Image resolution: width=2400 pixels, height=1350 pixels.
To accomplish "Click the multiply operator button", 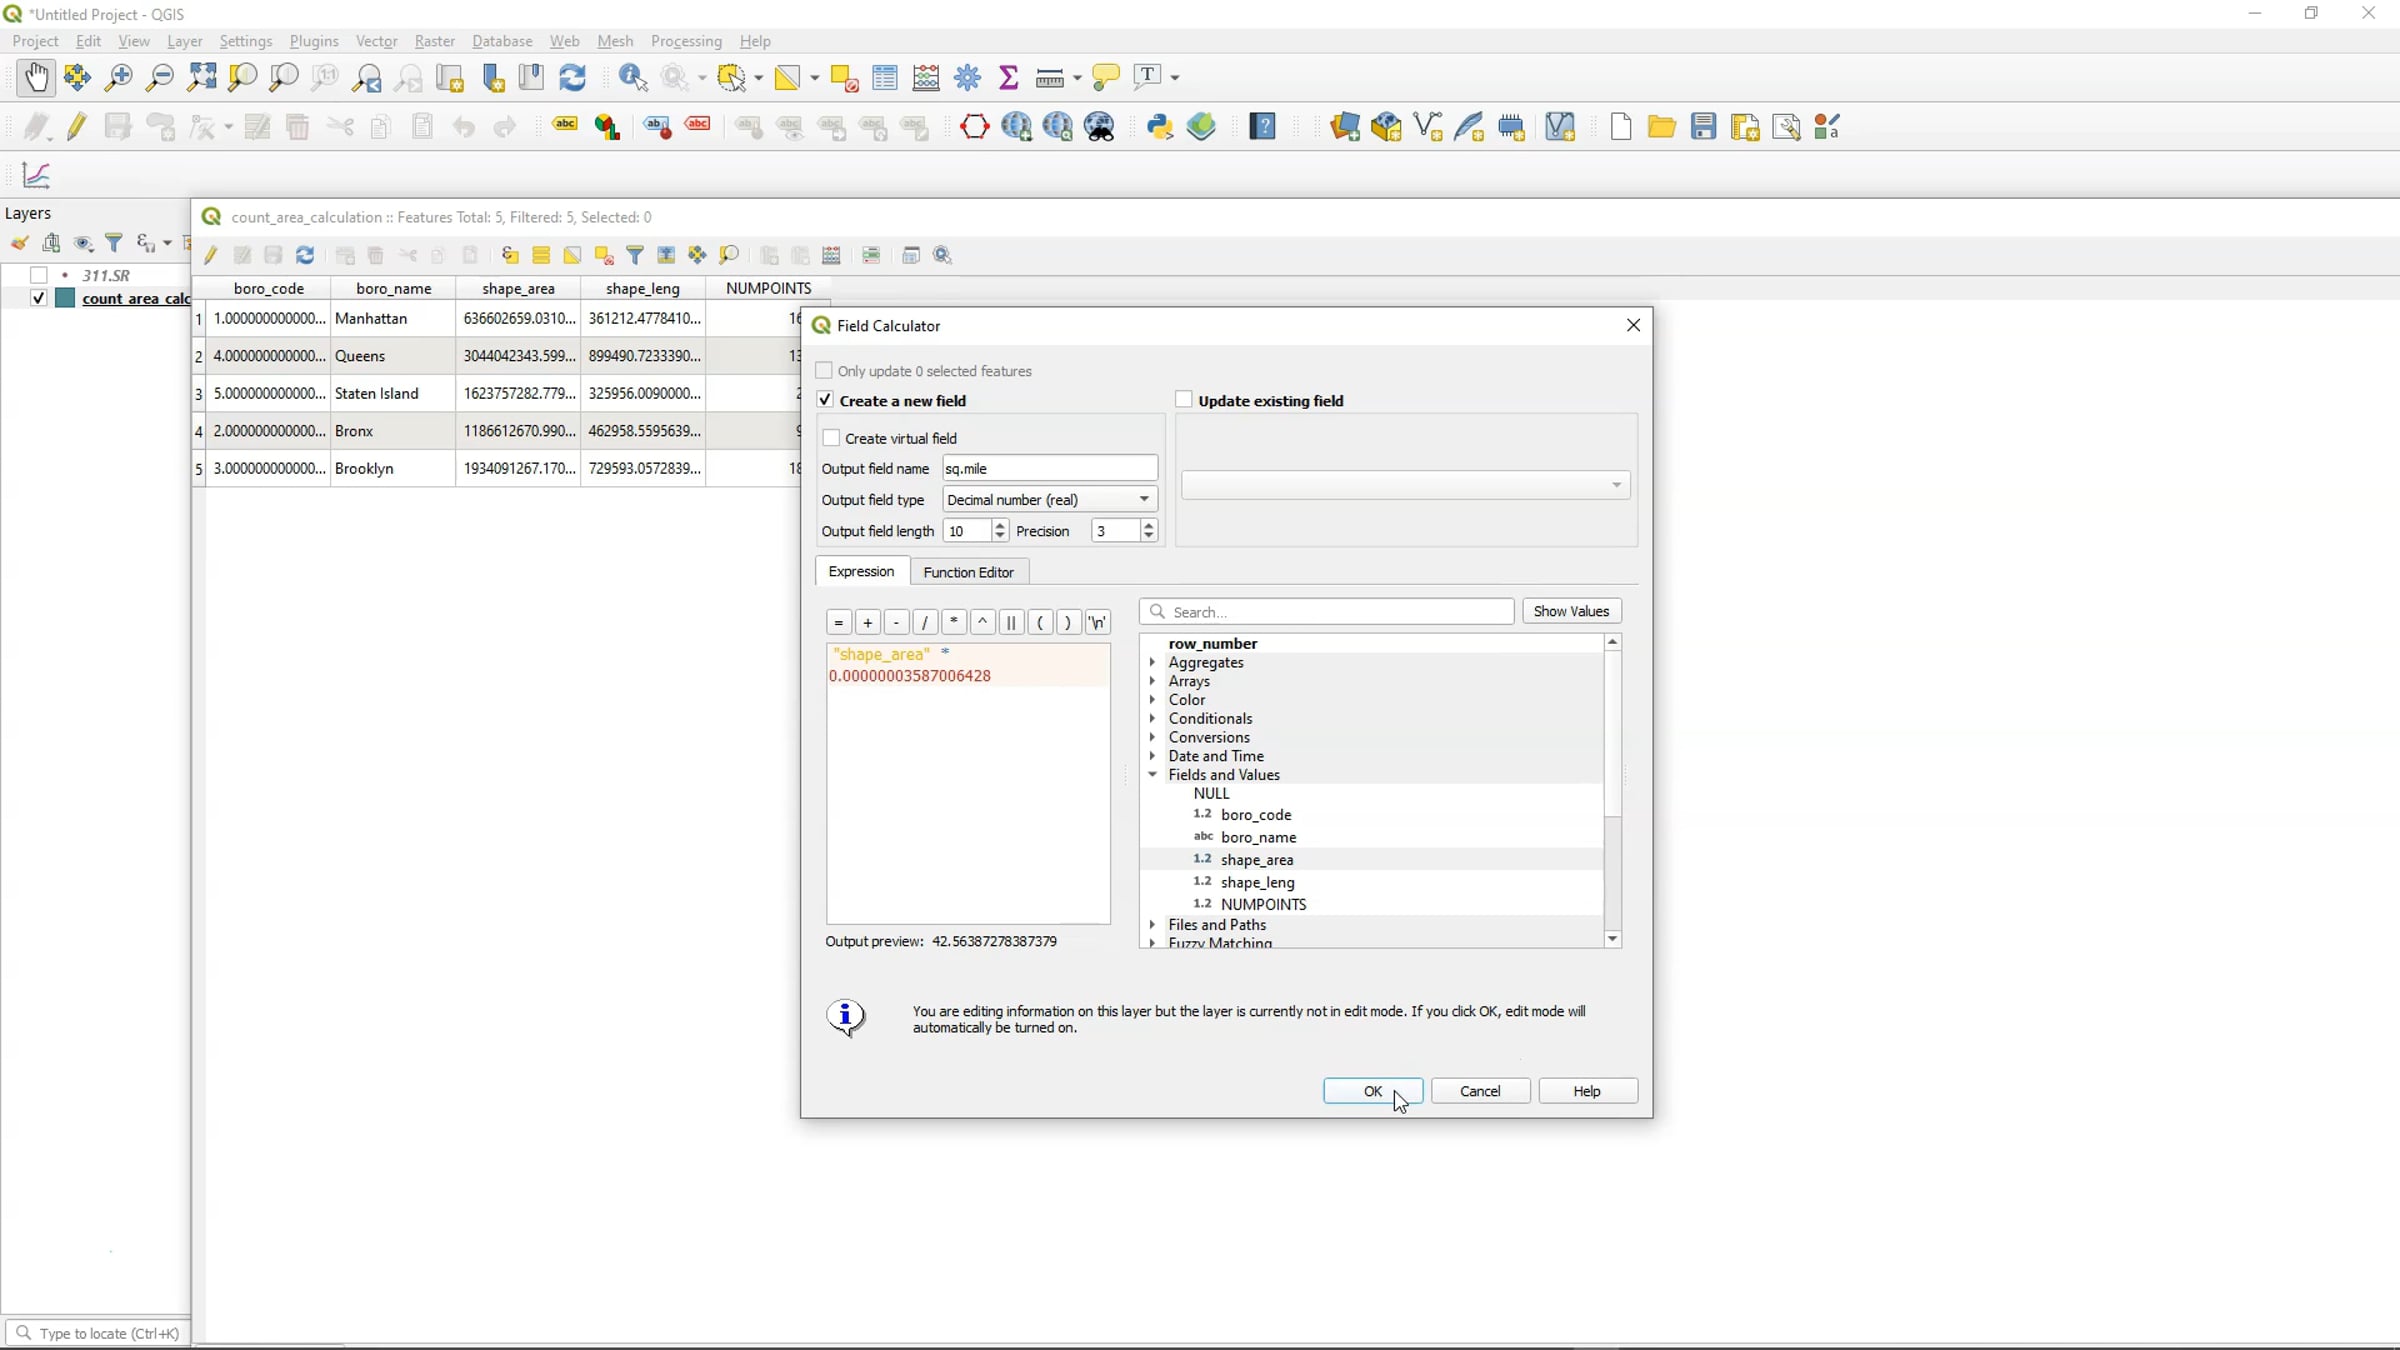I will click(954, 622).
